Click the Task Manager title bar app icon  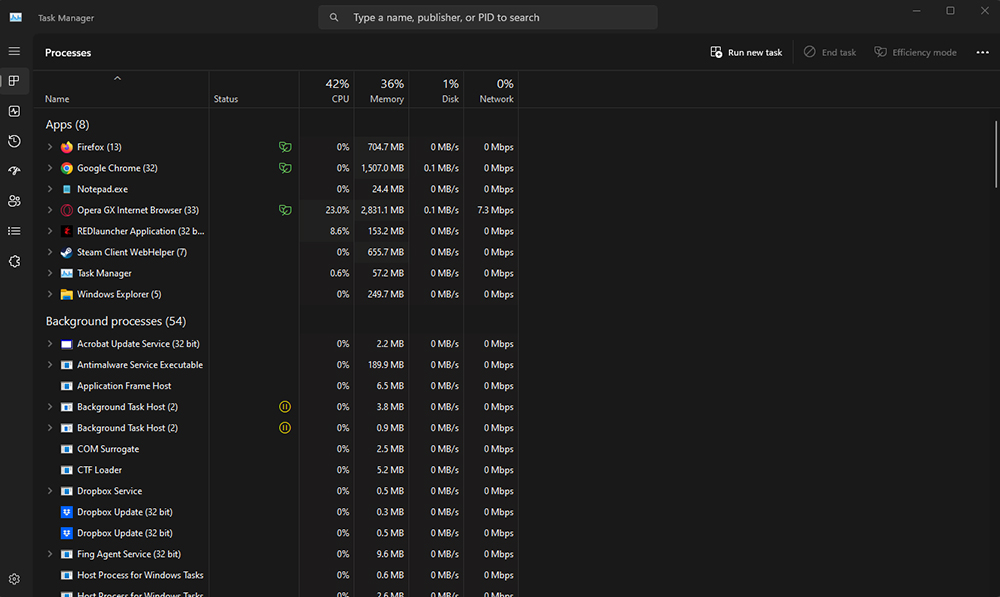pos(16,17)
